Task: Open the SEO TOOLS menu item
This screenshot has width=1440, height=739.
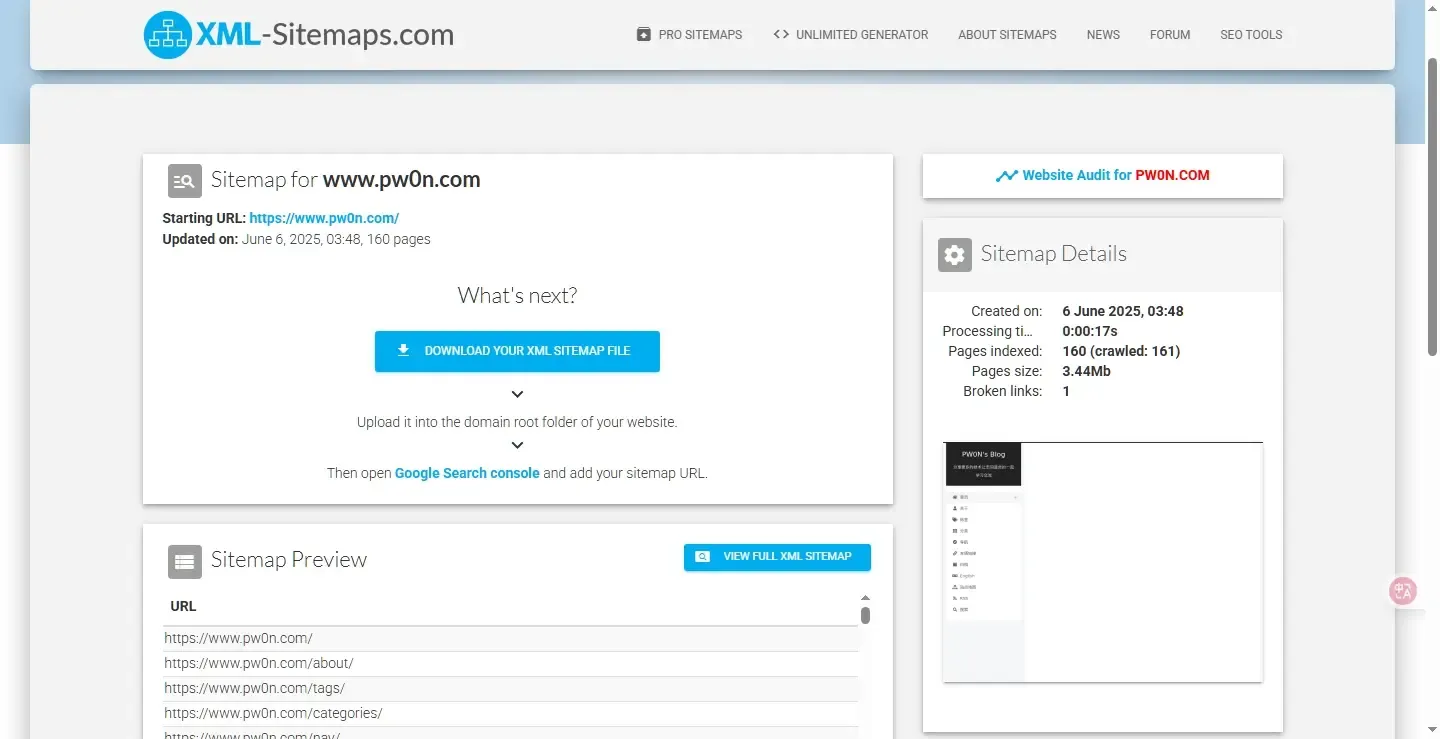Action: point(1251,34)
